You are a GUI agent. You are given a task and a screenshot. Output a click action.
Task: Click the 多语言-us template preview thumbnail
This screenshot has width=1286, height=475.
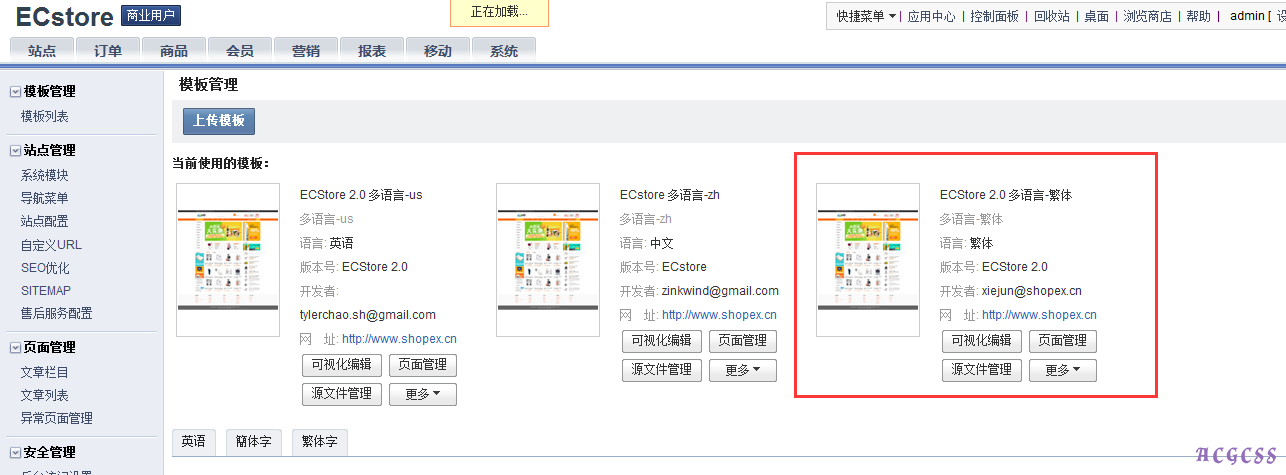[x=227, y=260]
